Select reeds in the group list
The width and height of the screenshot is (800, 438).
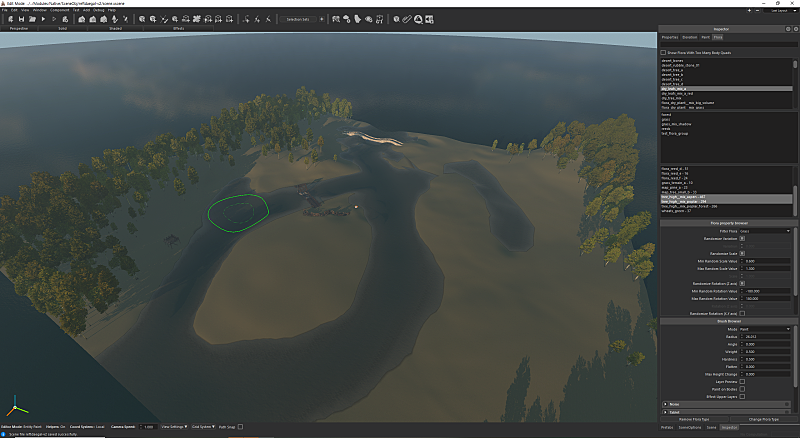click(x=666, y=129)
